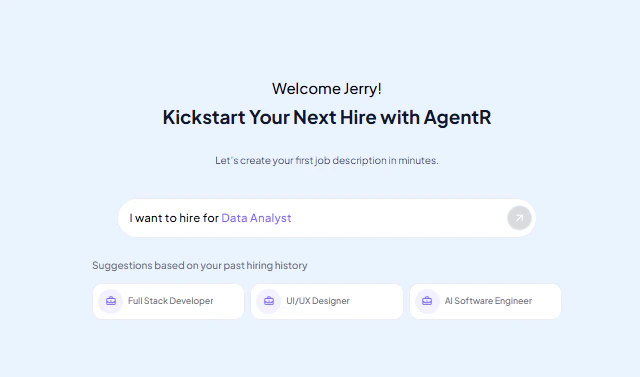Image resolution: width=640 pixels, height=377 pixels.
Task: Click the briefcase icon for AI Software Engineer
Action: tap(427, 301)
